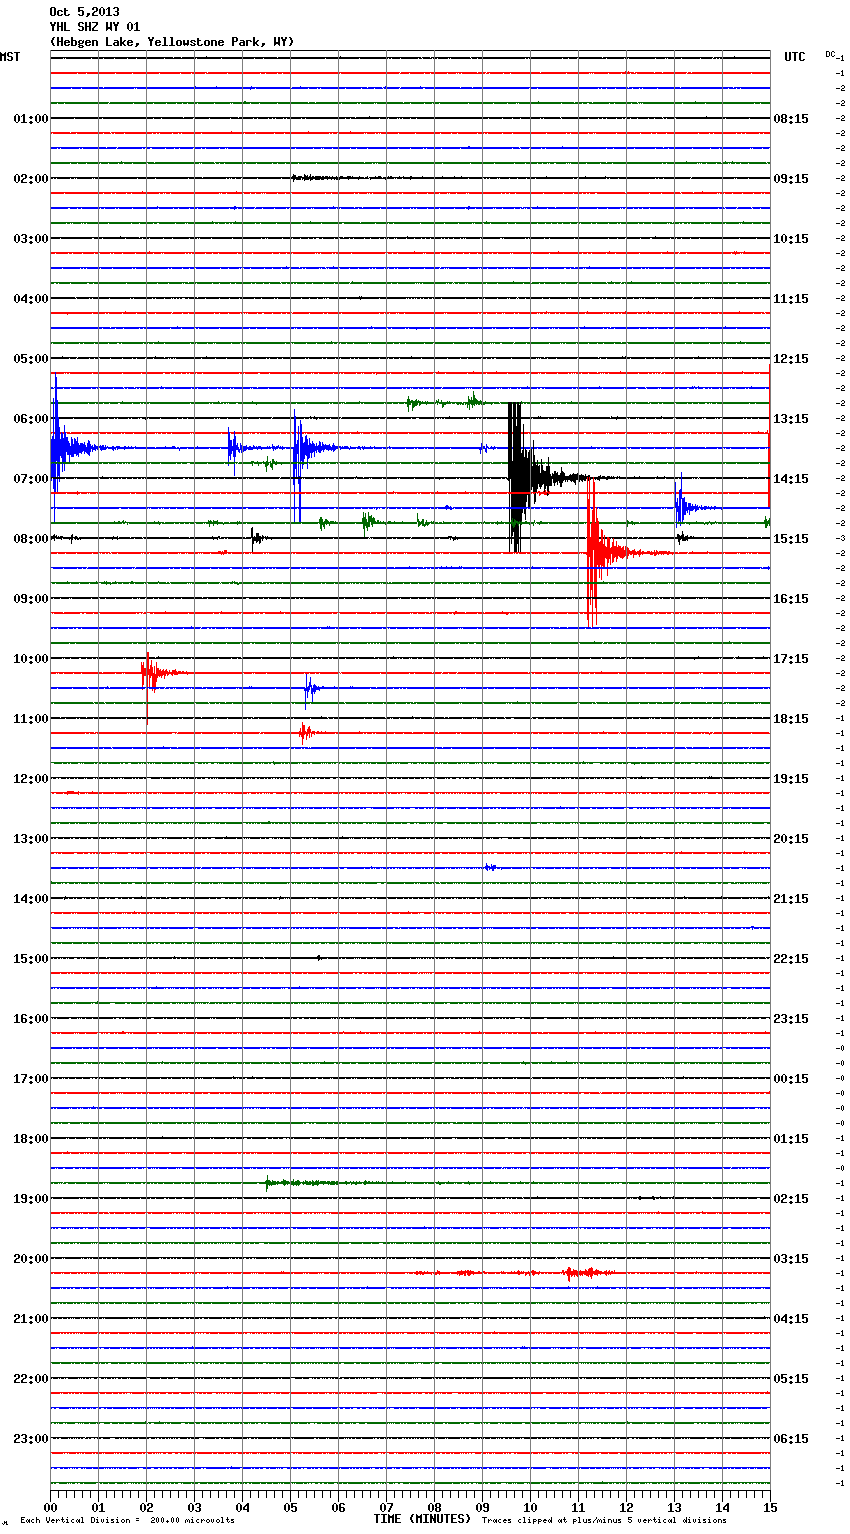Select the station code 'YHL SHZ WY 01'
The height and width of the screenshot is (1534, 850).
(95, 27)
